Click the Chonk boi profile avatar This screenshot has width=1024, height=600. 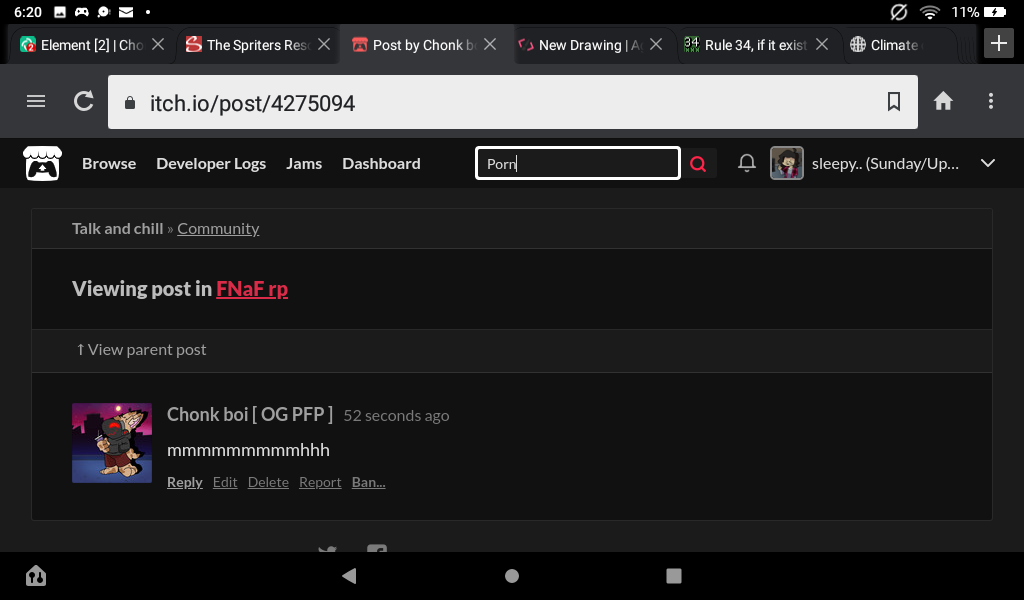[x=112, y=443]
